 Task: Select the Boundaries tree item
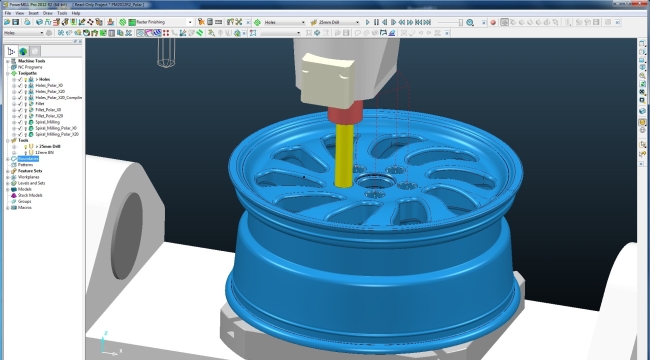point(28,159)
